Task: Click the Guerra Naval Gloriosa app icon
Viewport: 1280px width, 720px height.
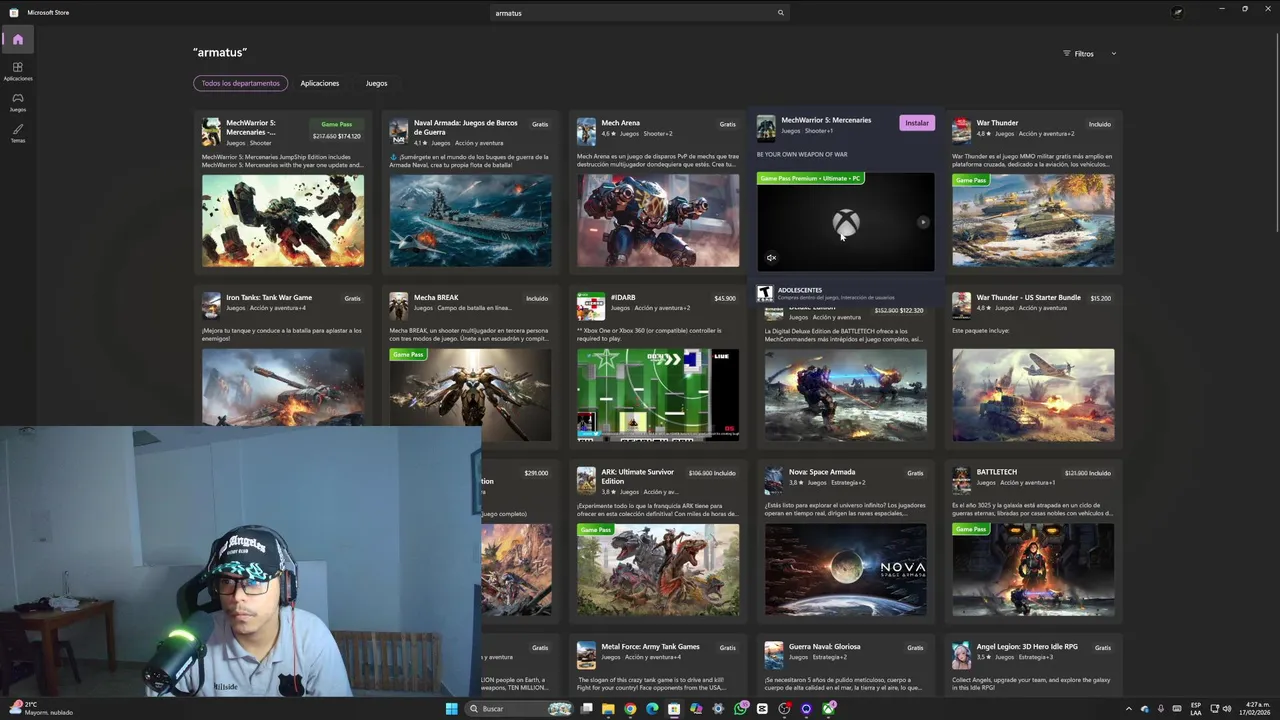Action: click(x=773, y=655)
